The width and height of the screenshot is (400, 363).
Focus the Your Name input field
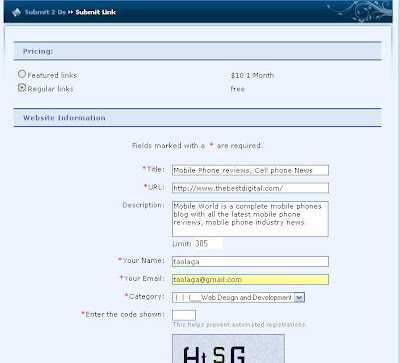point(250,261)
